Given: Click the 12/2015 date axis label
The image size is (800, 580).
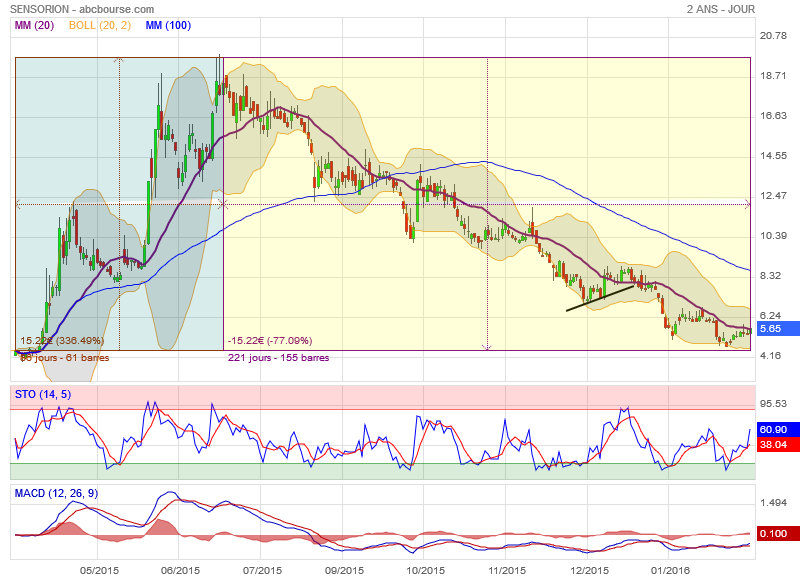Looking at the screenshot, I should coord(590,570).
